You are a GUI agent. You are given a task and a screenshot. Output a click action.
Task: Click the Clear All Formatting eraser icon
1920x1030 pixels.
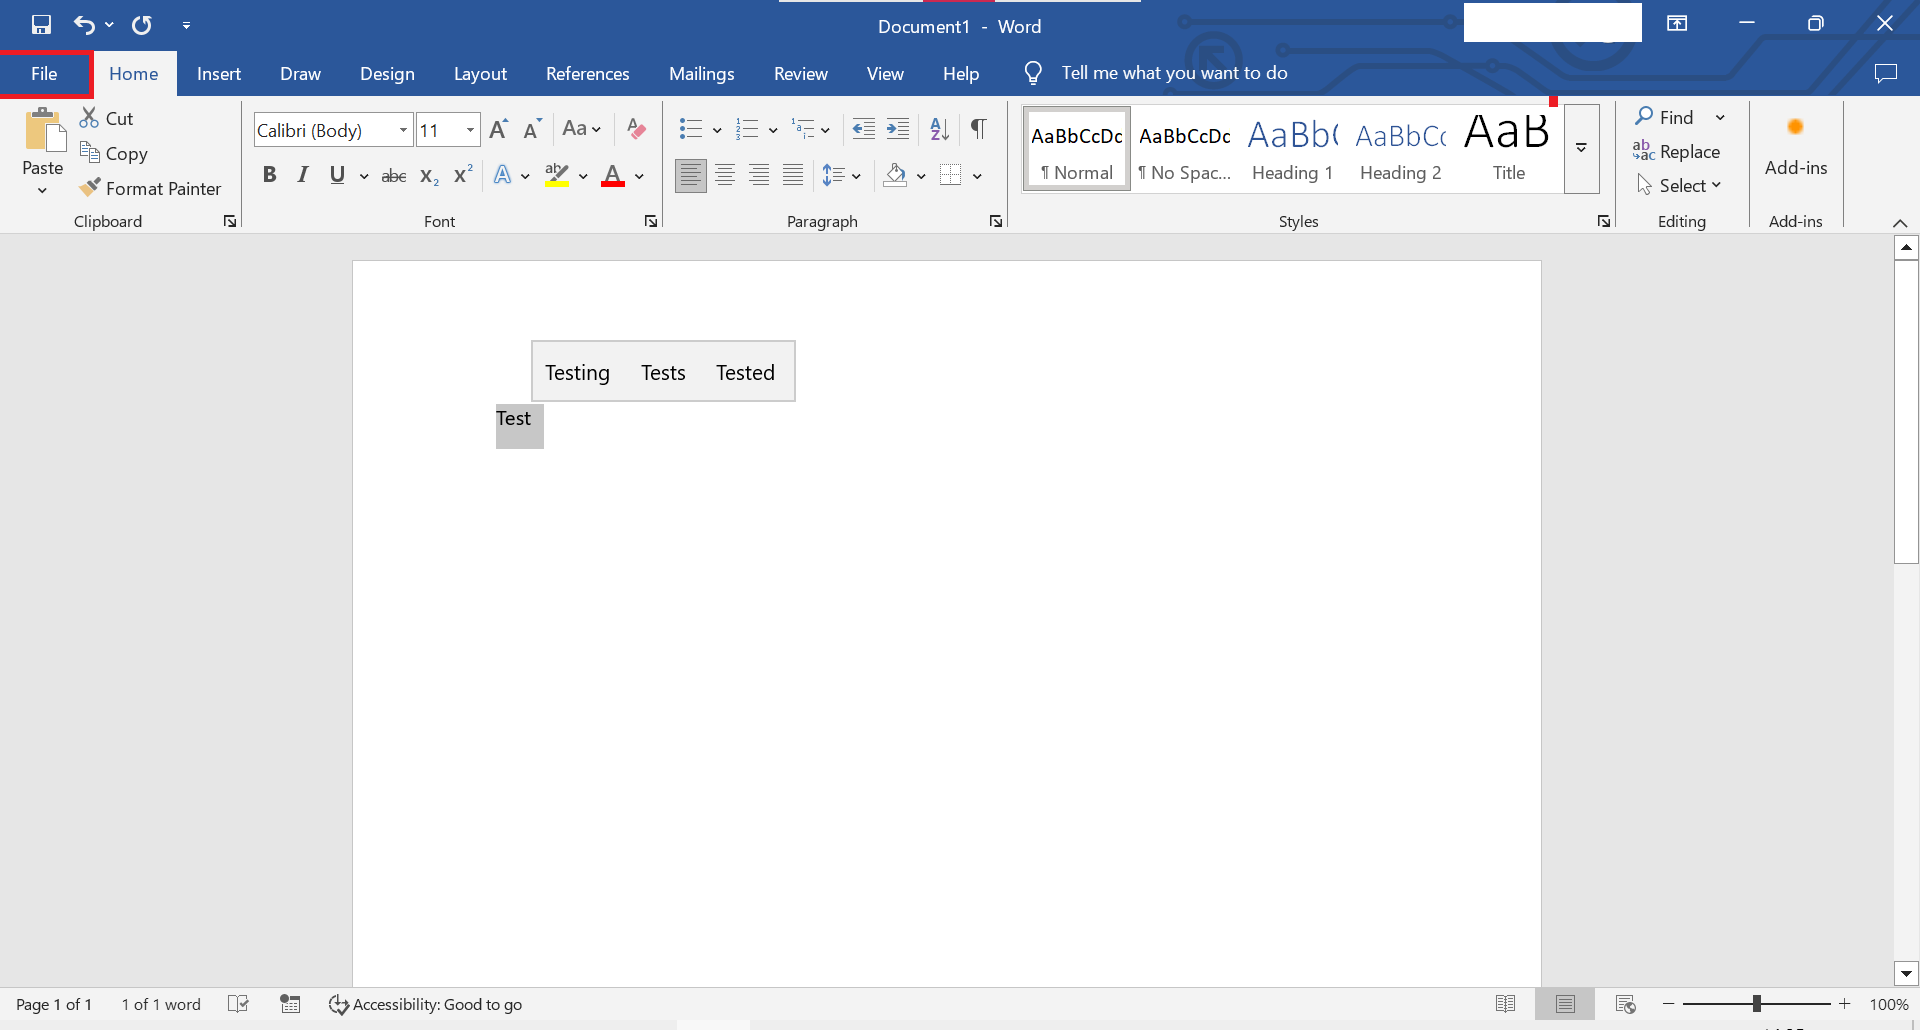(636, 129)
